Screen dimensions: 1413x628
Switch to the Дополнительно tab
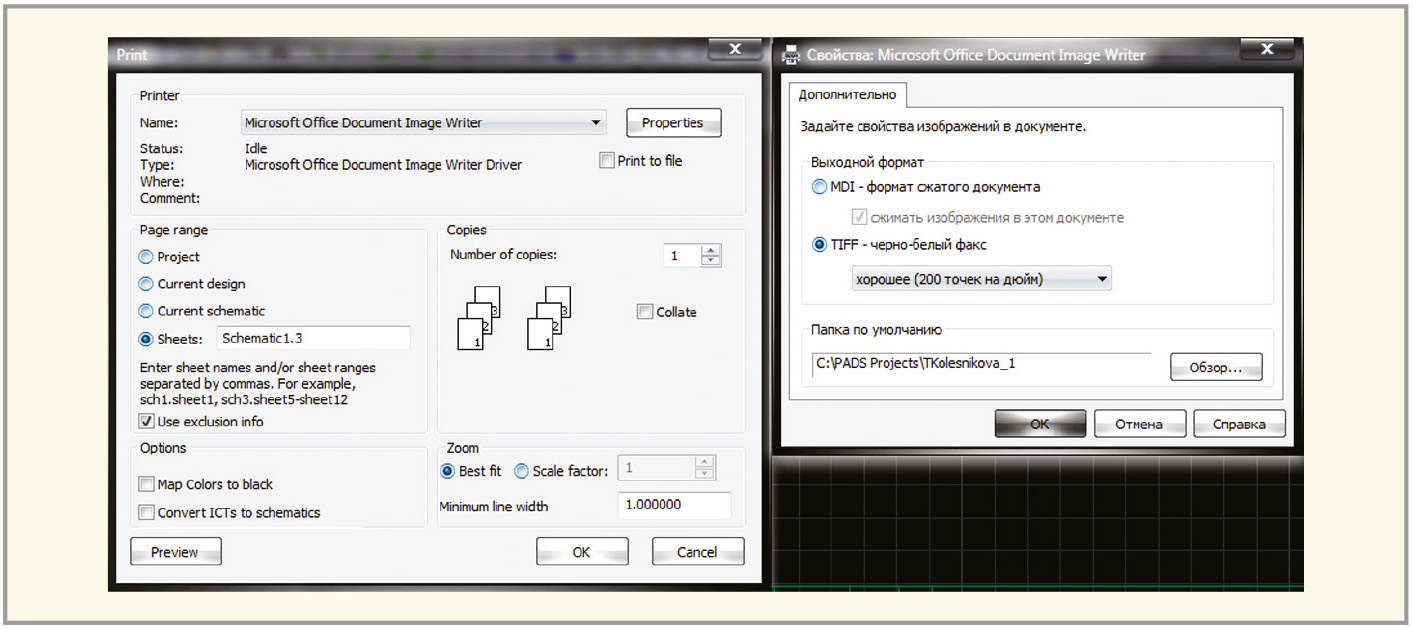click(x=847, y=95)
